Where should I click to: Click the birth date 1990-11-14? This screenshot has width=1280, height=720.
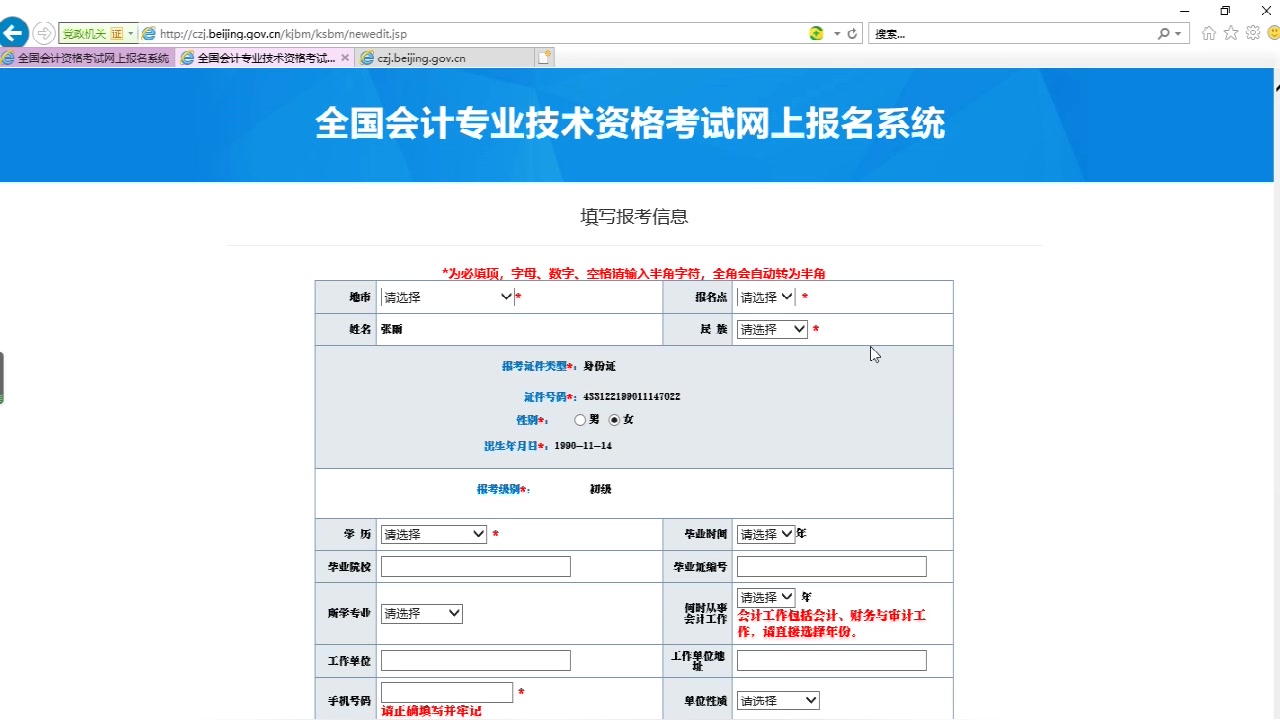tap(583, 446)
